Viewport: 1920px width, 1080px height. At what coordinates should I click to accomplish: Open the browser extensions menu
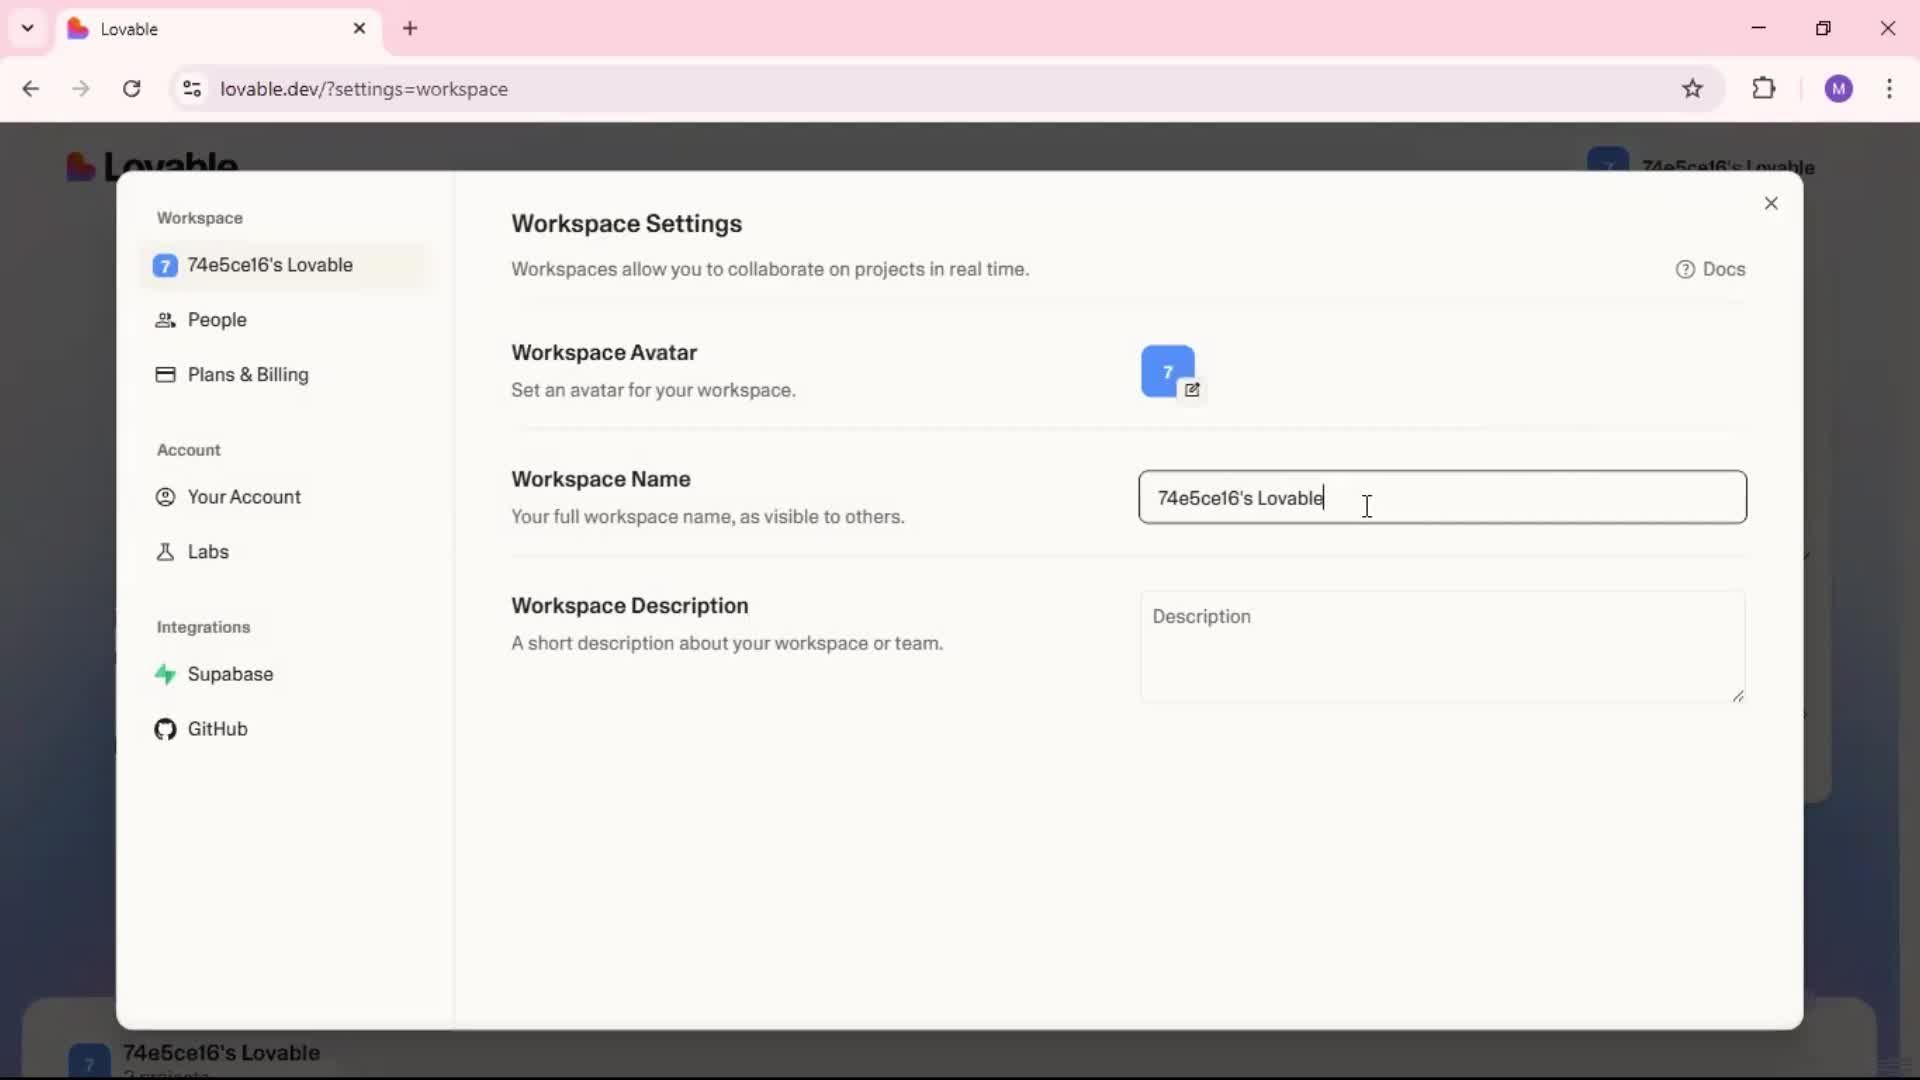click(x=1764, y=88)
